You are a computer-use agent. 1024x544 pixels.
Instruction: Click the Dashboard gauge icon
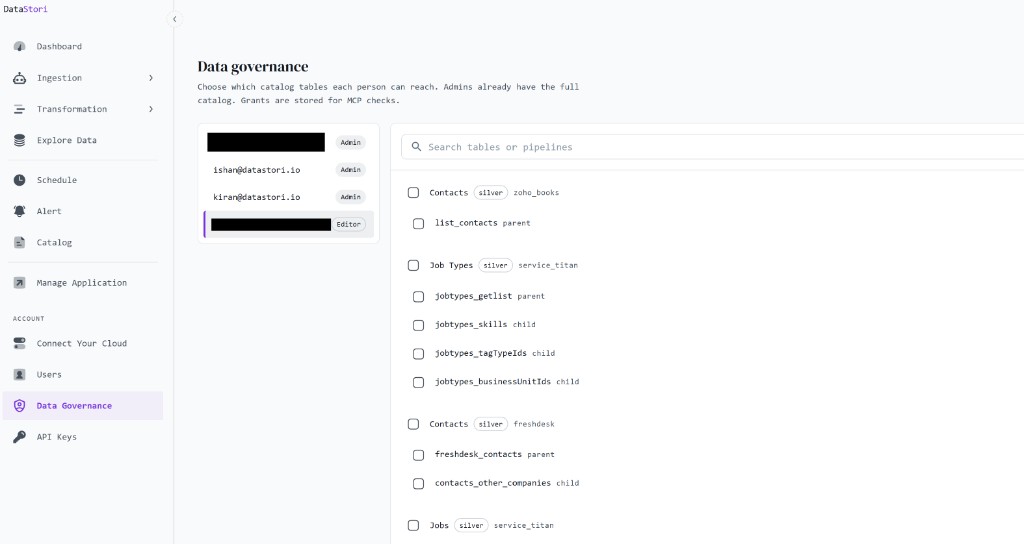pos(20,46)
